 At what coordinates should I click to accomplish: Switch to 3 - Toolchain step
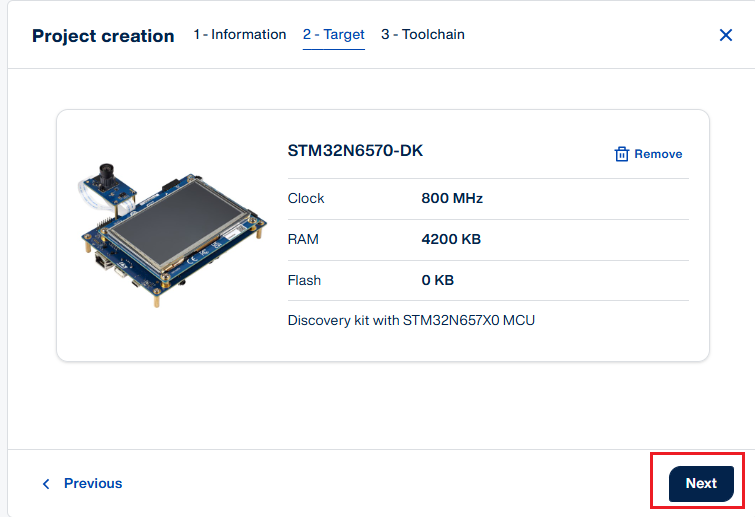click(423, 35)
